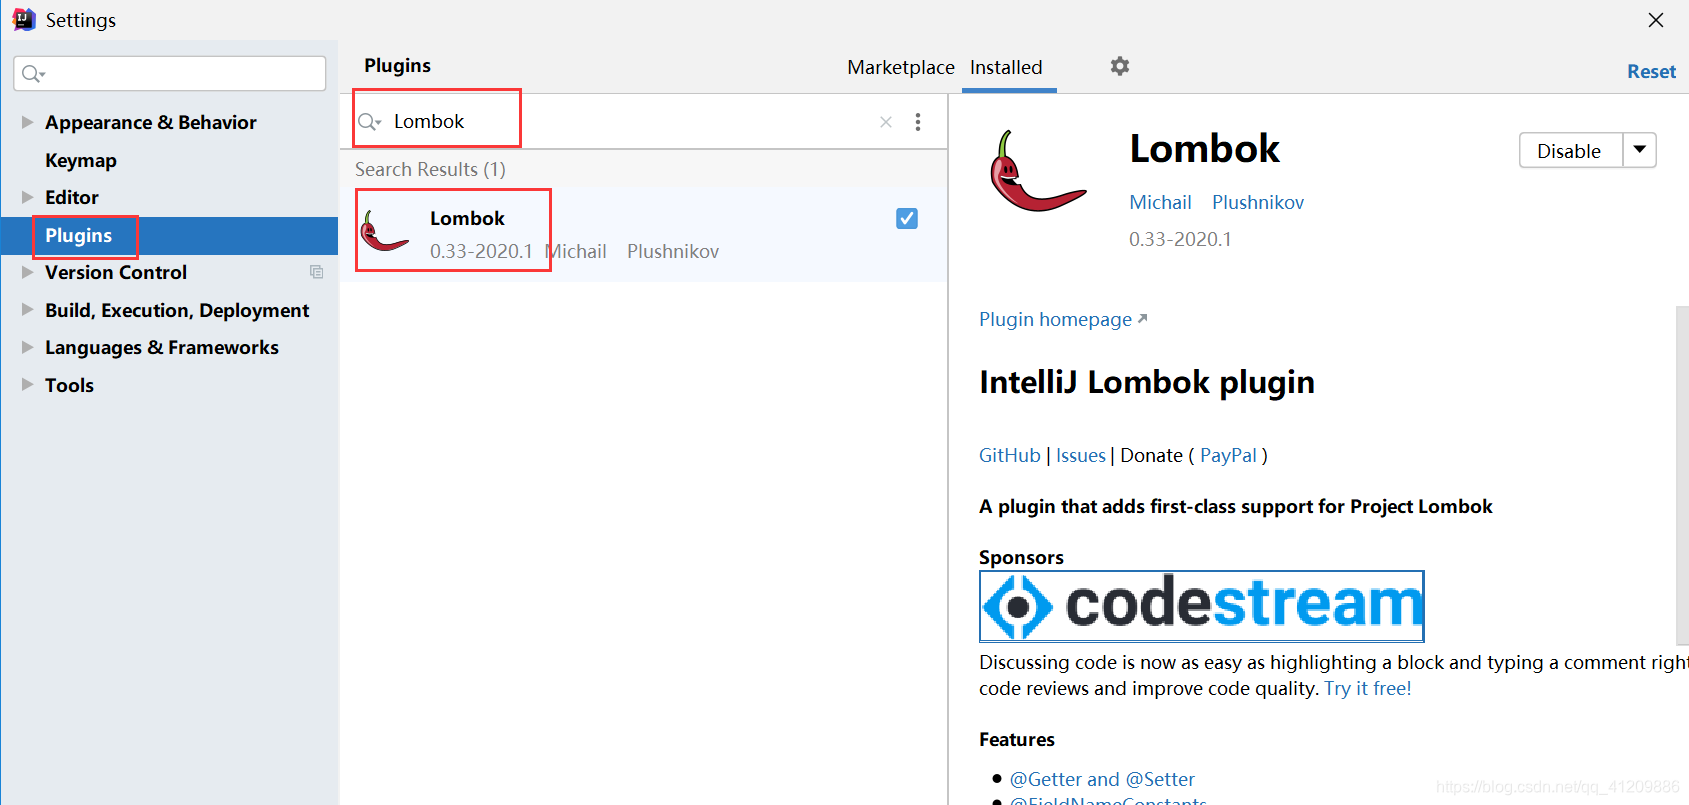Expand Build, Execution, Deployment node
The image size is (1689, 805).
[27, 310]
